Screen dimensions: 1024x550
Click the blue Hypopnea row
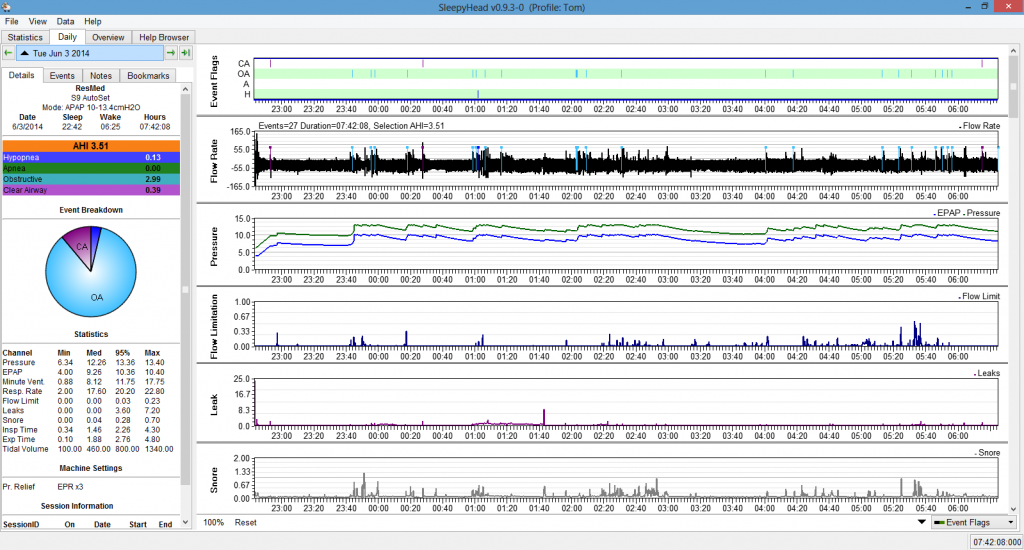[90, 158]
